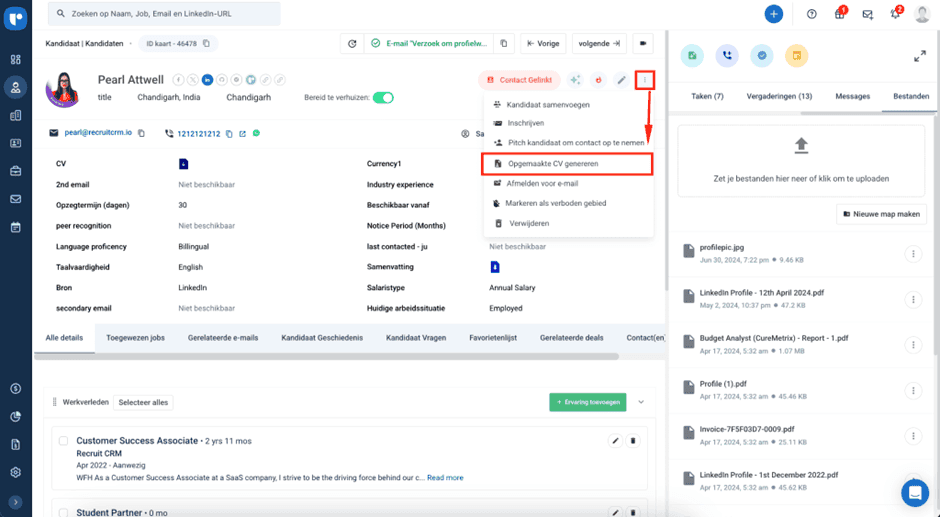
Task: Copy the candidate email address
Action: (x=141, y=133)
